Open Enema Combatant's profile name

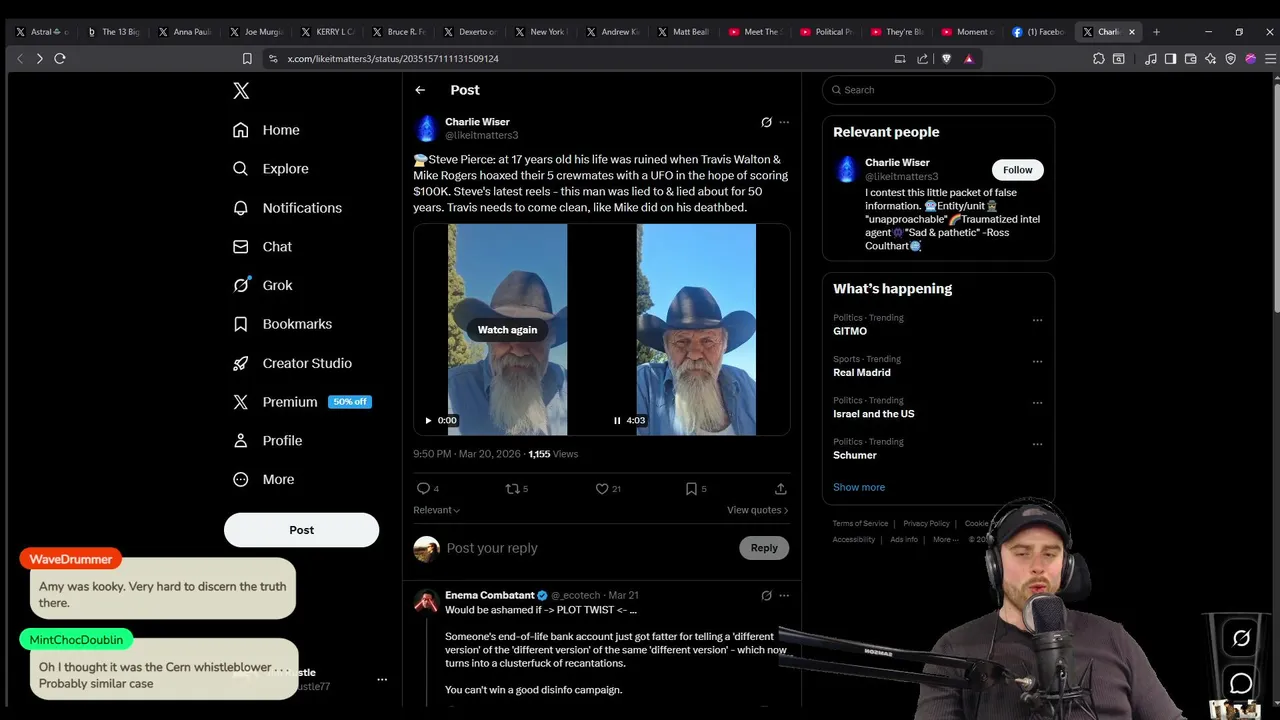(x=490, y=595)
